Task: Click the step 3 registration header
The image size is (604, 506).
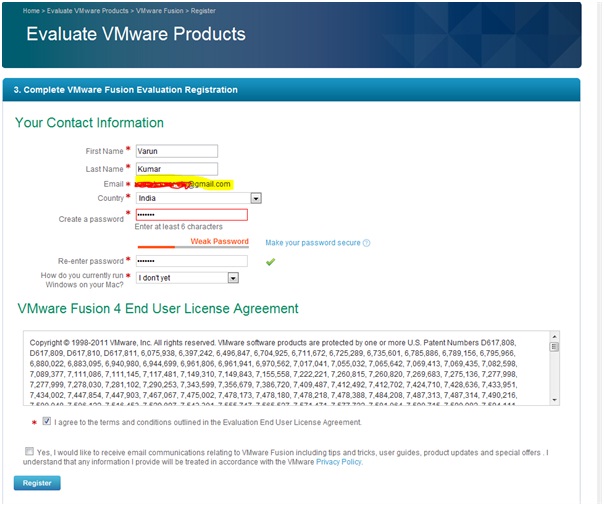Action: (291, 90)
